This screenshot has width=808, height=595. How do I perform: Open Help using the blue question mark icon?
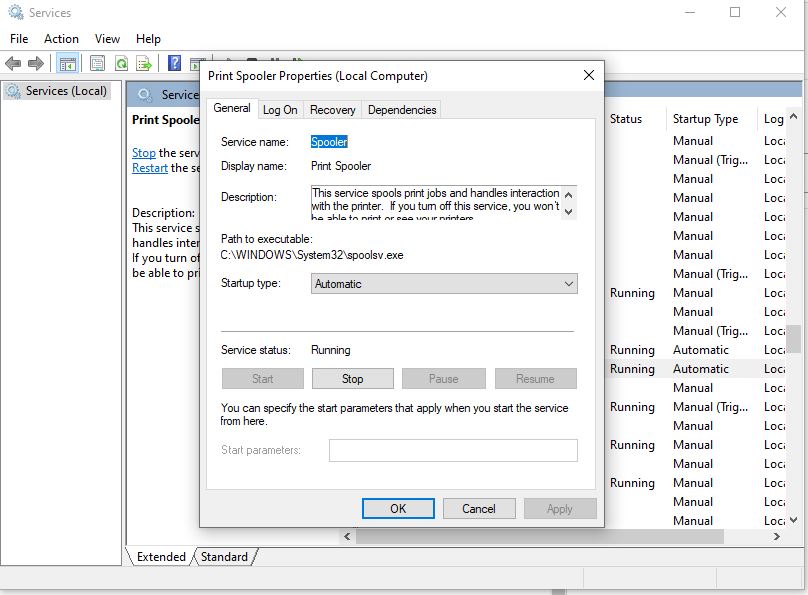175,63
